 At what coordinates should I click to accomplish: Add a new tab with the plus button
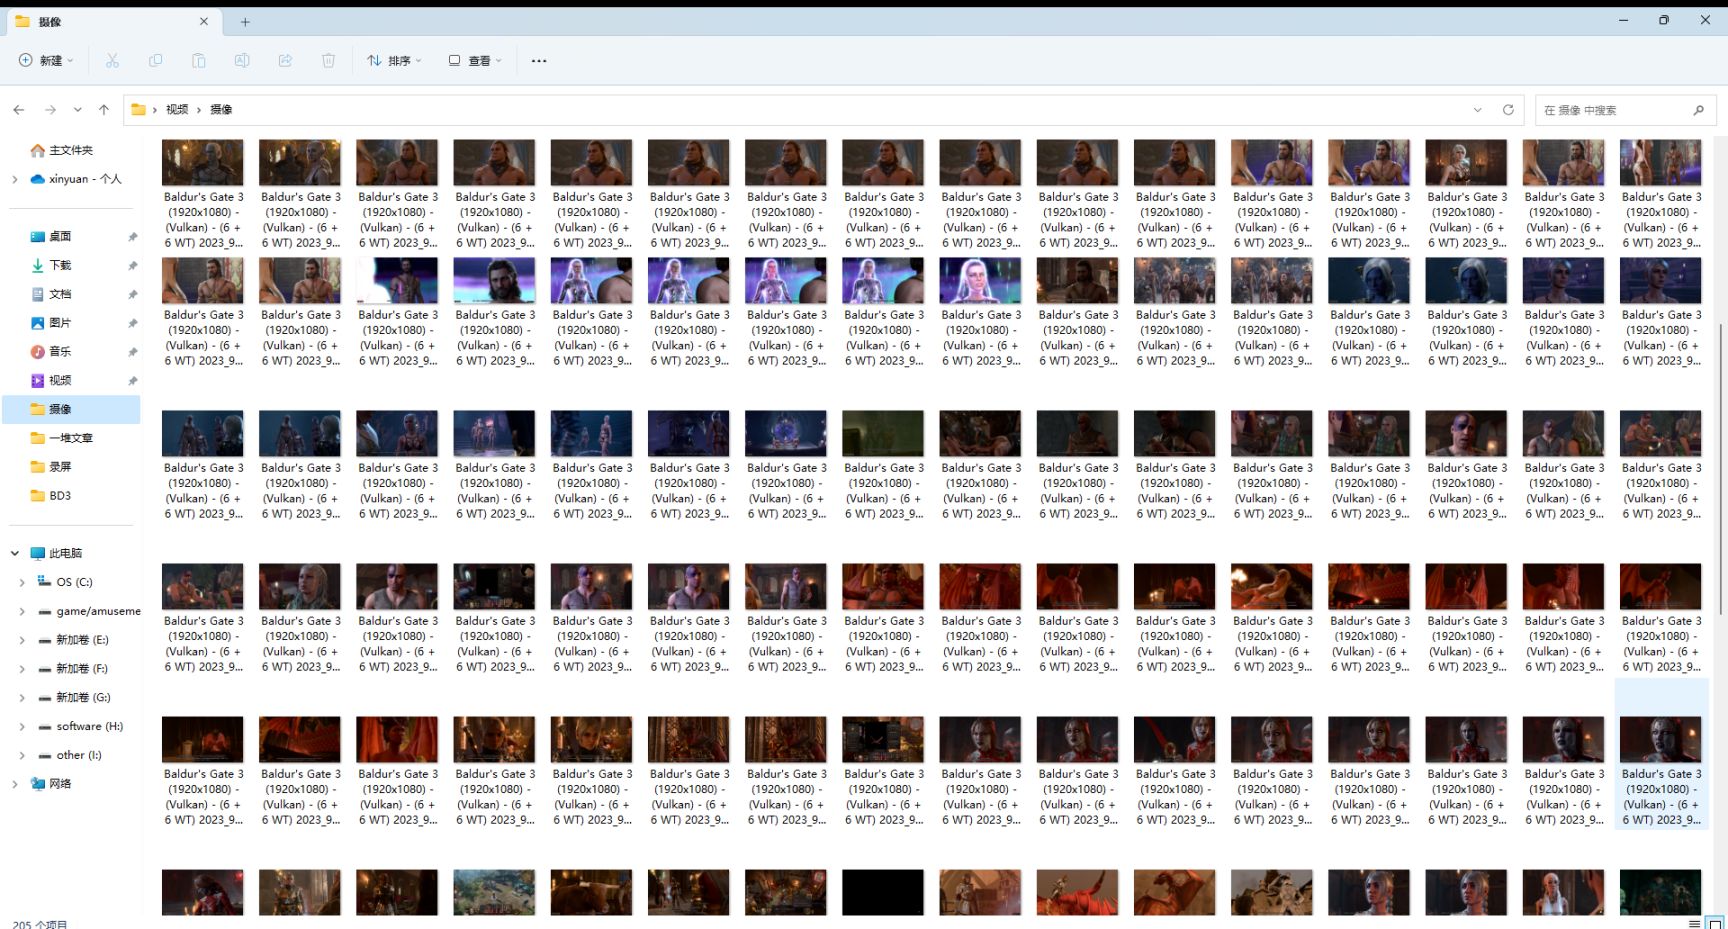(x=245, y=21)
